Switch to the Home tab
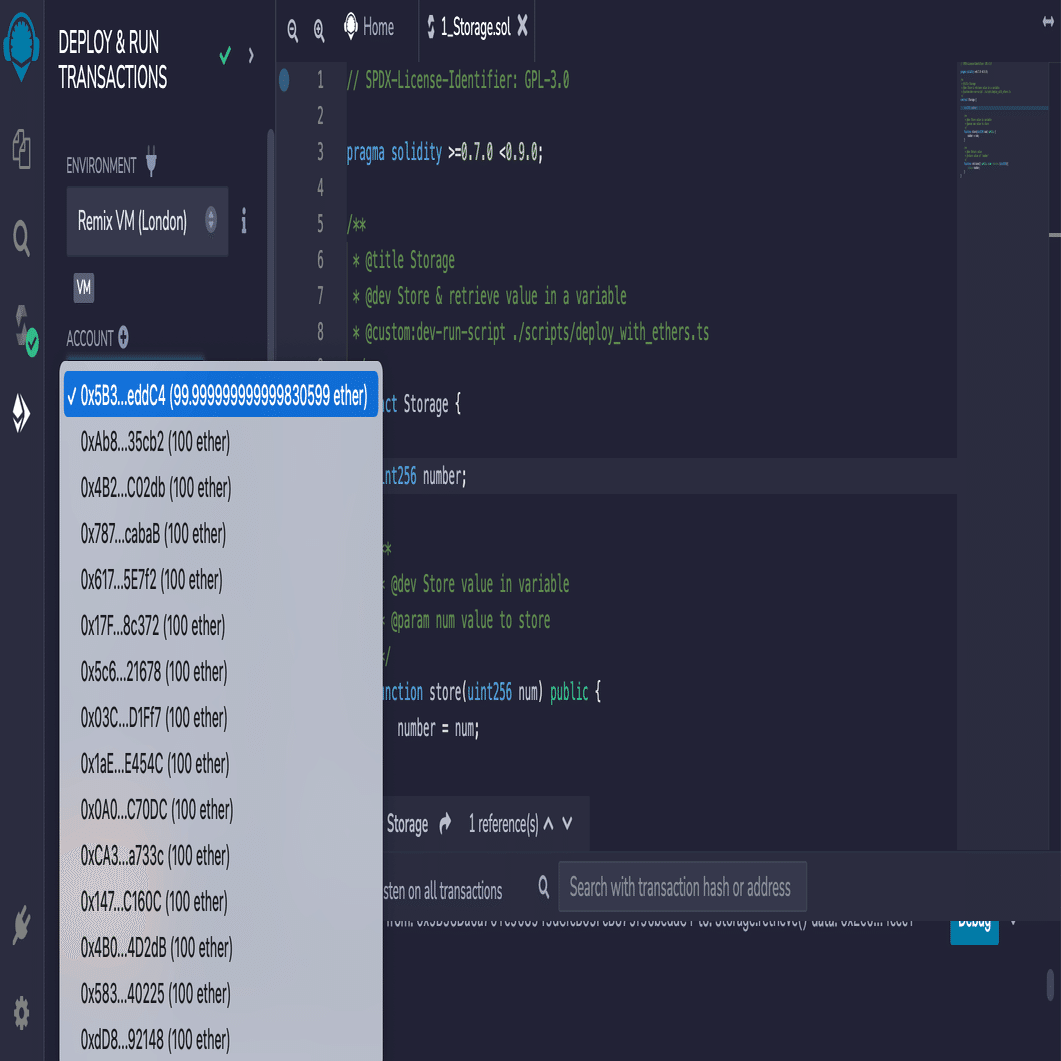This screenshot has height=1061, width=1061. [x=369, y=27]
